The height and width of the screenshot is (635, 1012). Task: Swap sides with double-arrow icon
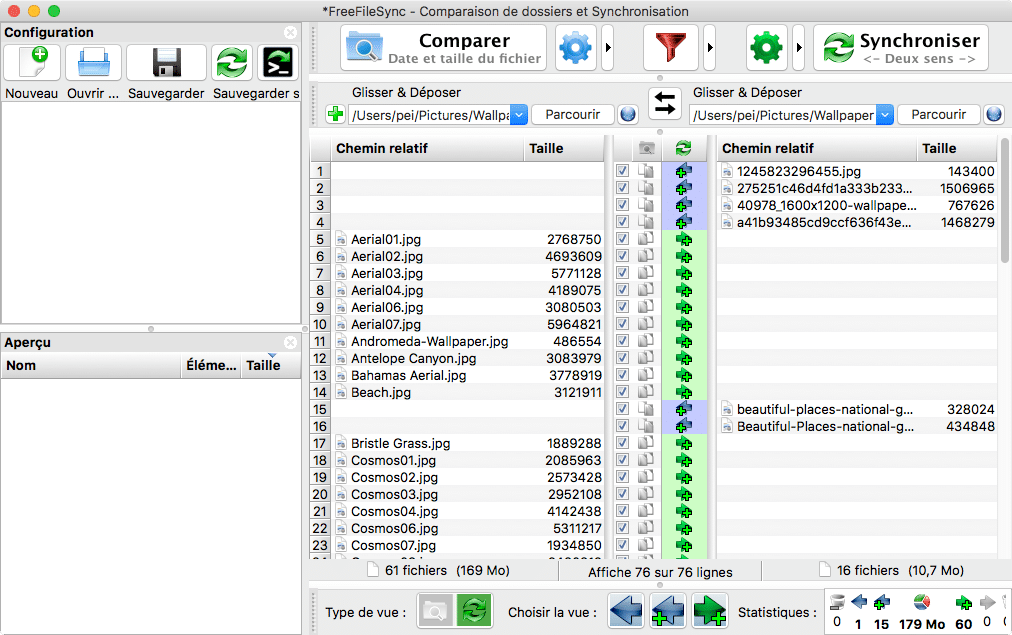click(x=665, y=103)
